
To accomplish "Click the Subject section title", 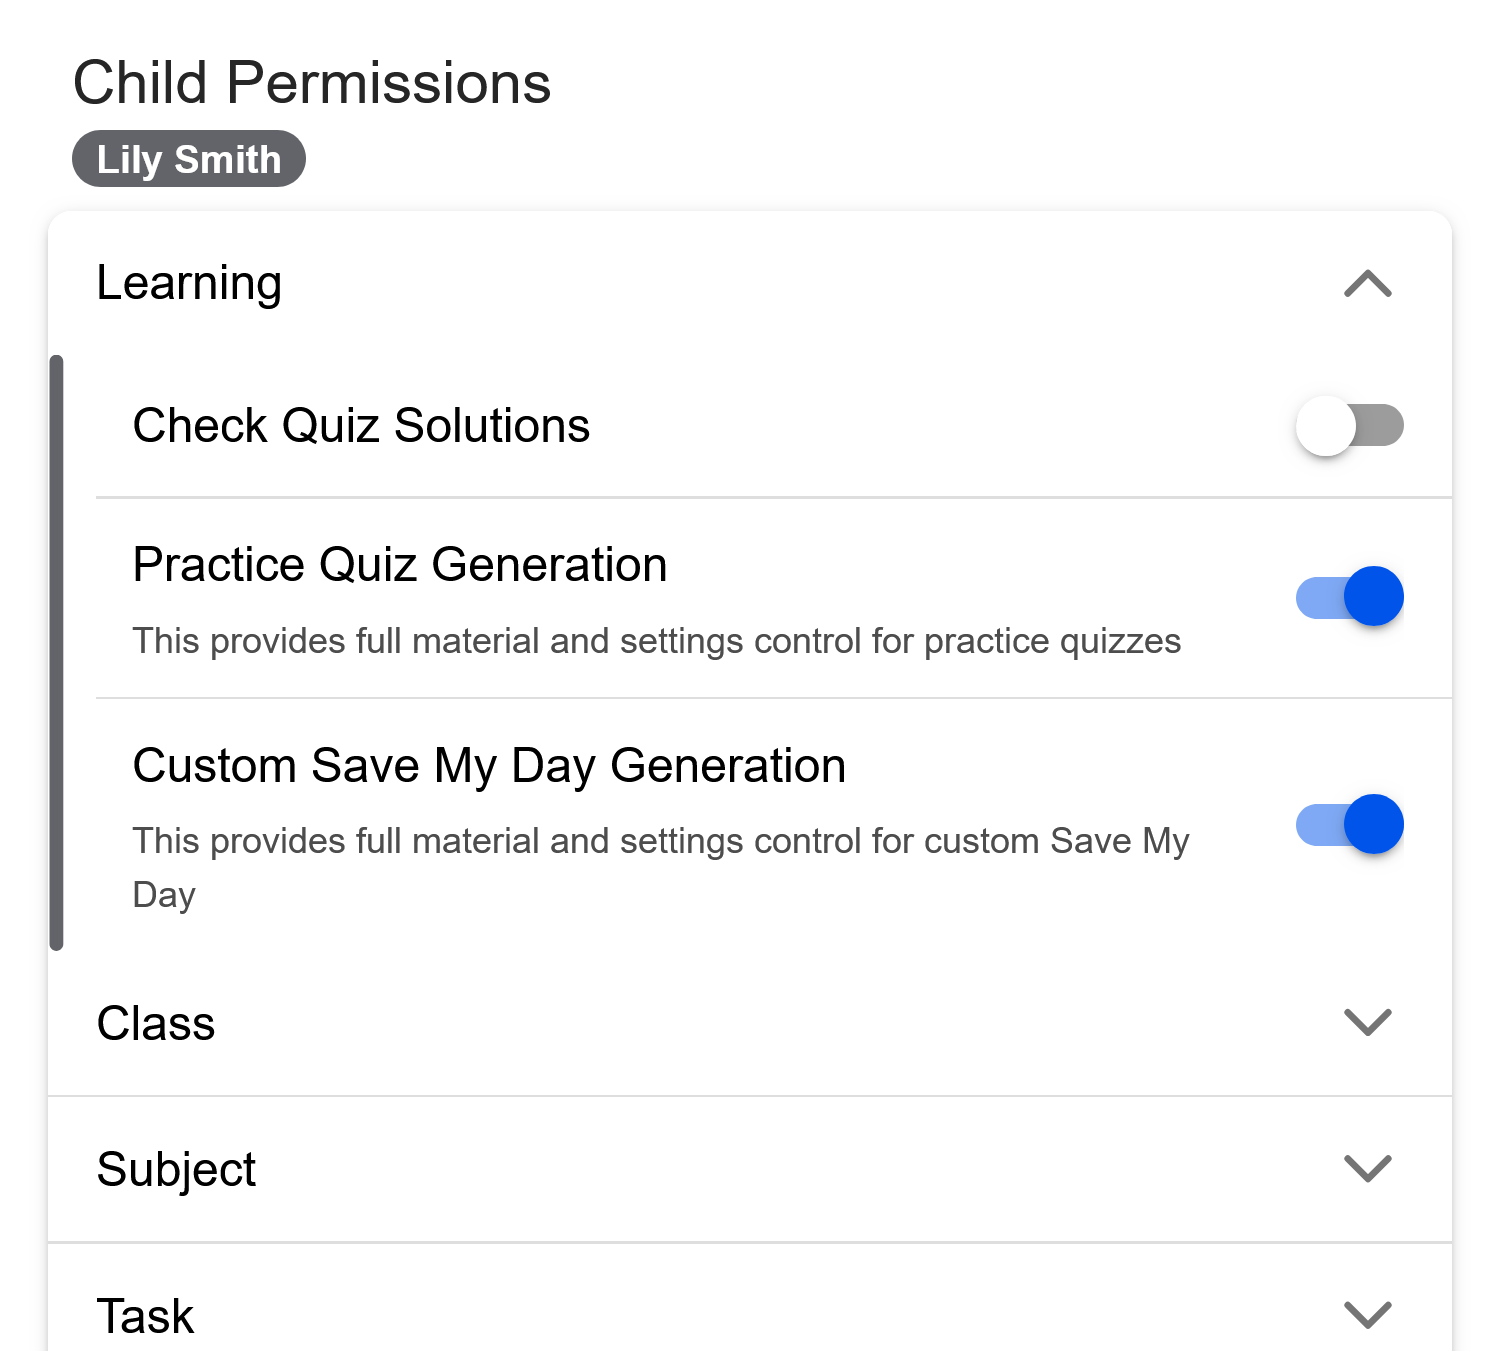I will point(176,1168).
